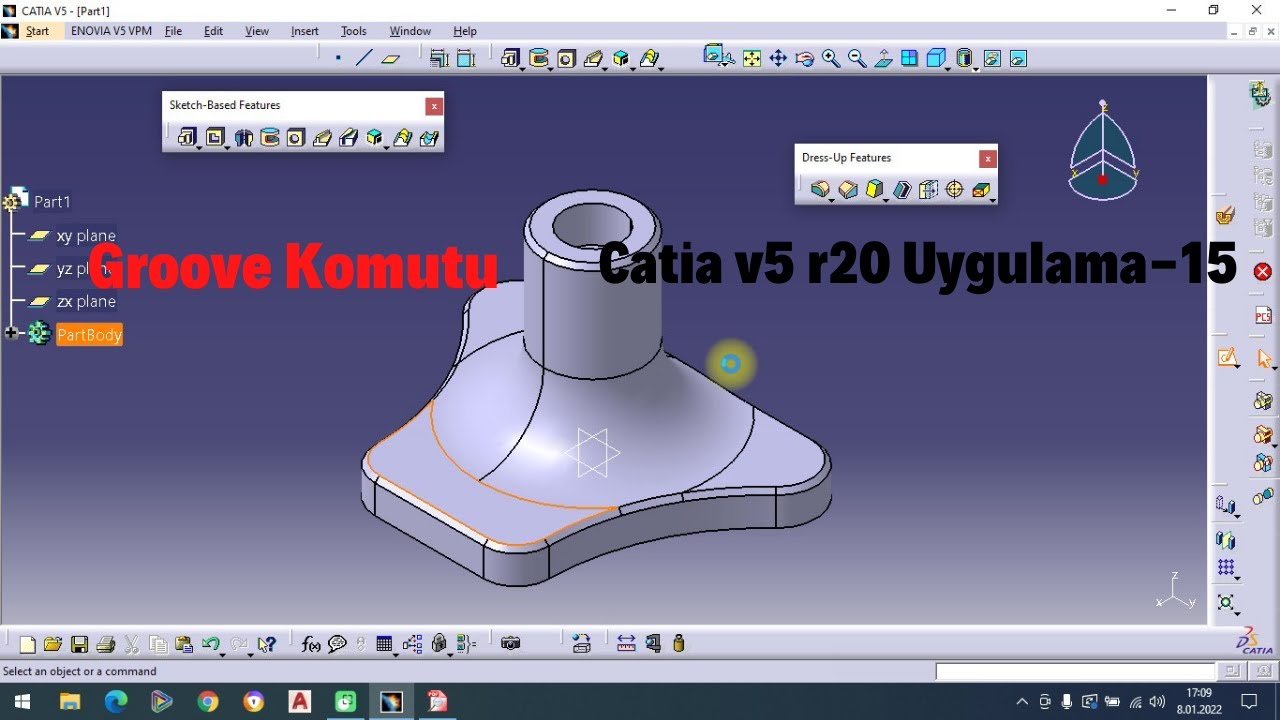
Task: Open the Tools menu
Action: point(354,31)
